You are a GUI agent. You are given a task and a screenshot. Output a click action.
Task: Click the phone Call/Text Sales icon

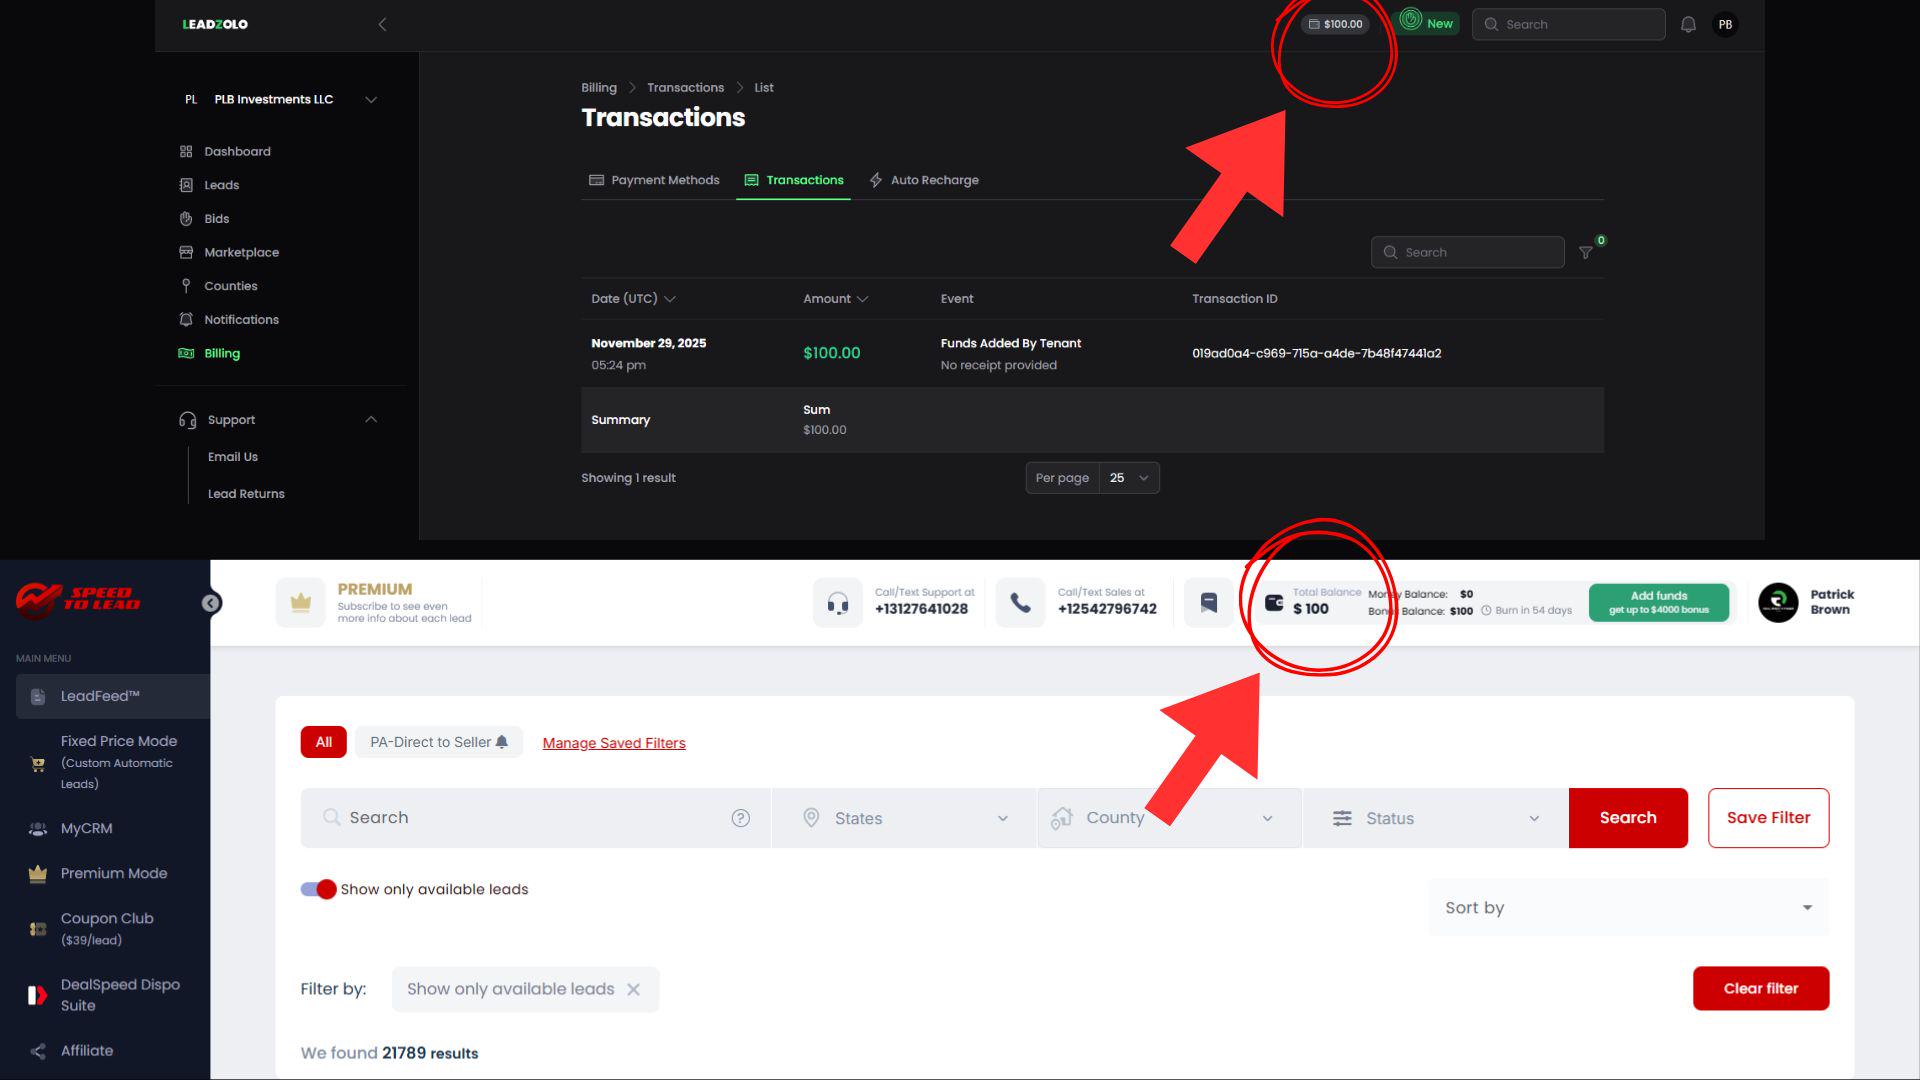tap(1020, 603)
